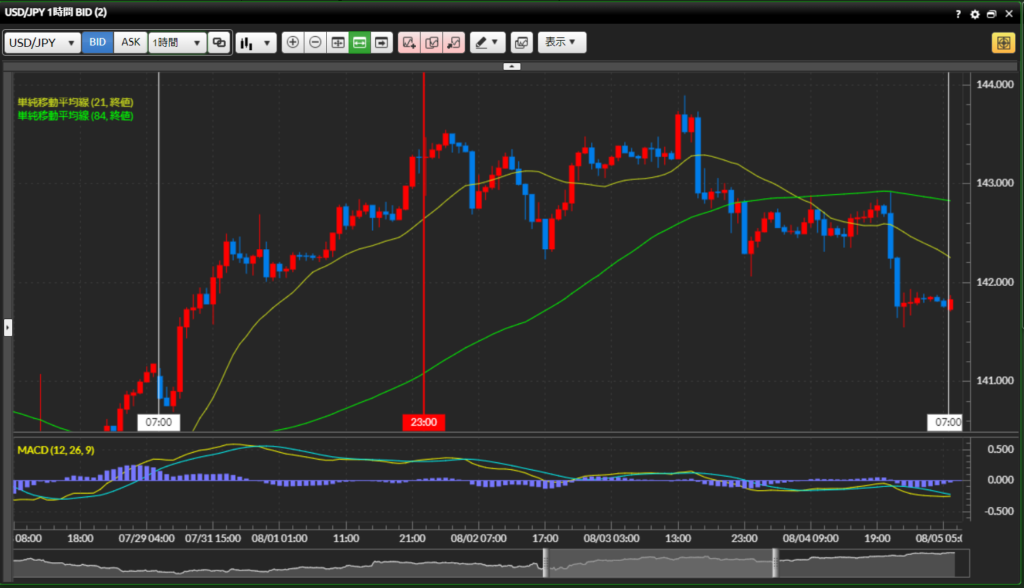Click the zoom in (plus) chart icon

[292, 43]
